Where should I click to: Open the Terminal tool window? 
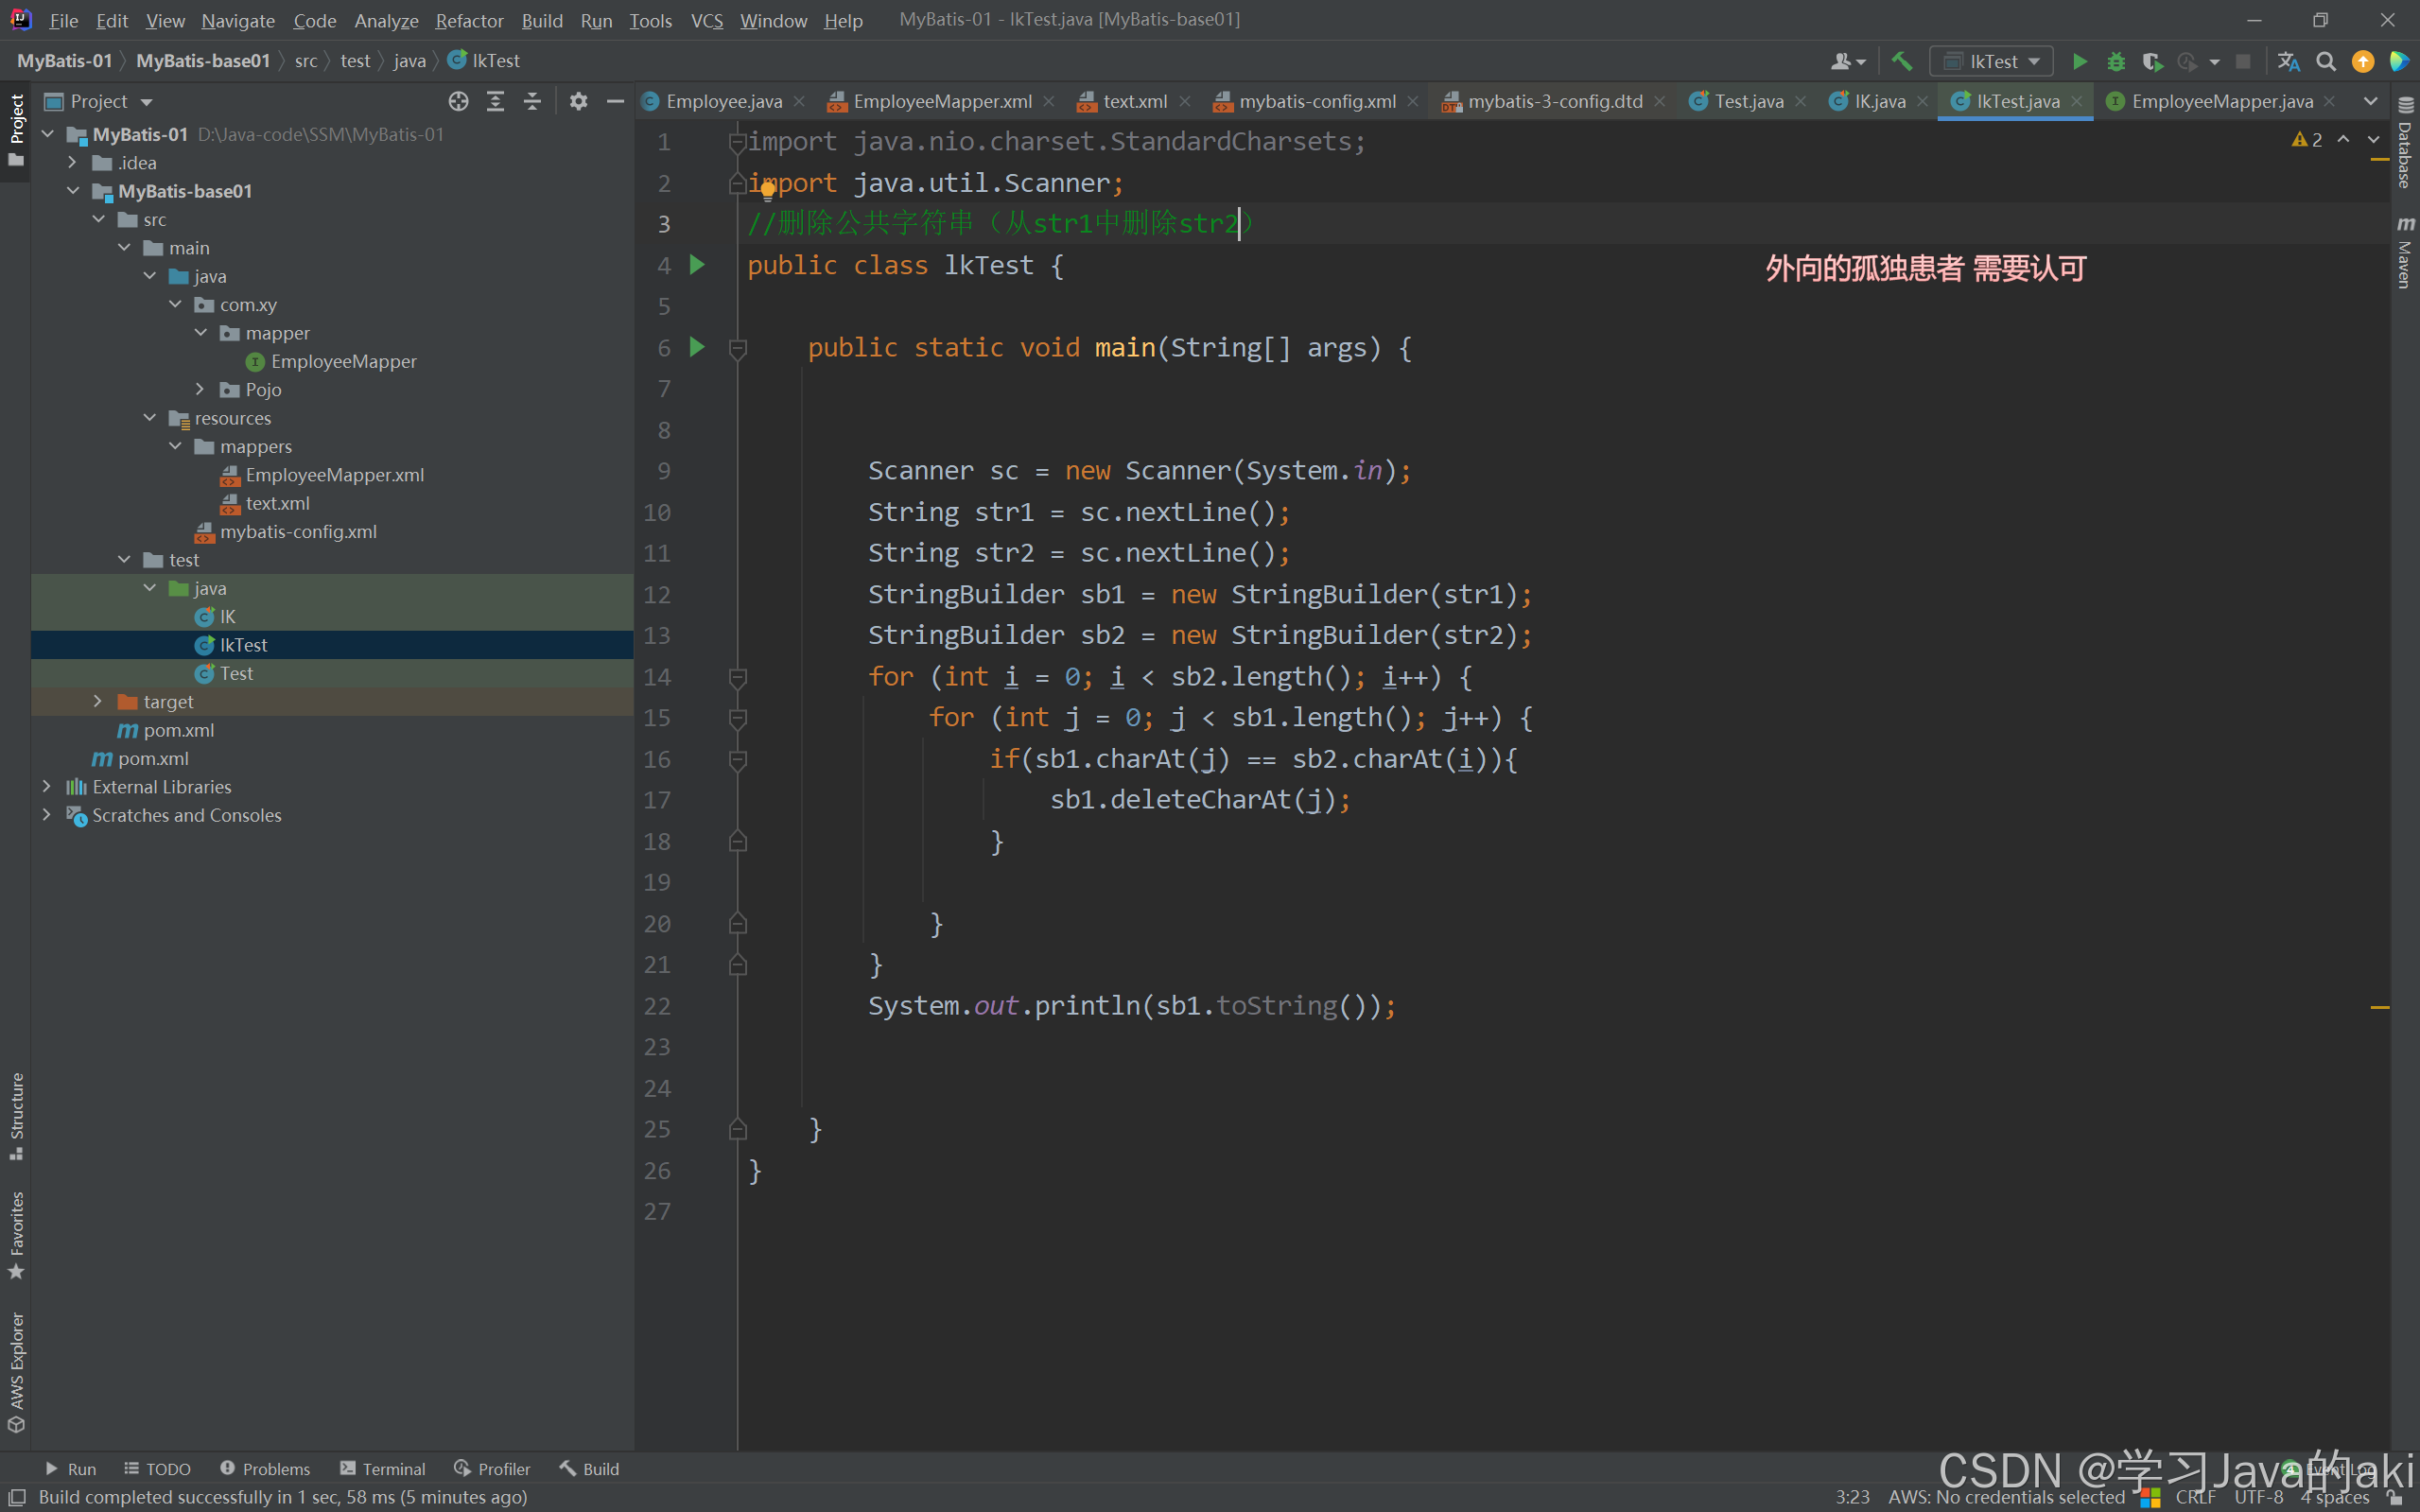383,1468
